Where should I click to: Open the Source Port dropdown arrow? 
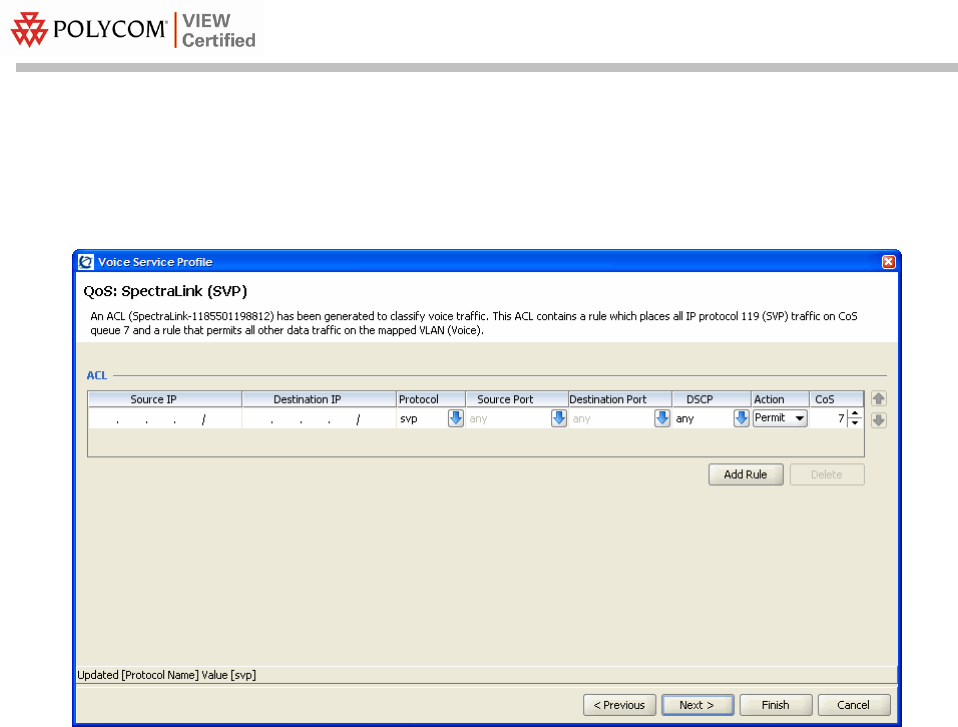tap(559, 418)
